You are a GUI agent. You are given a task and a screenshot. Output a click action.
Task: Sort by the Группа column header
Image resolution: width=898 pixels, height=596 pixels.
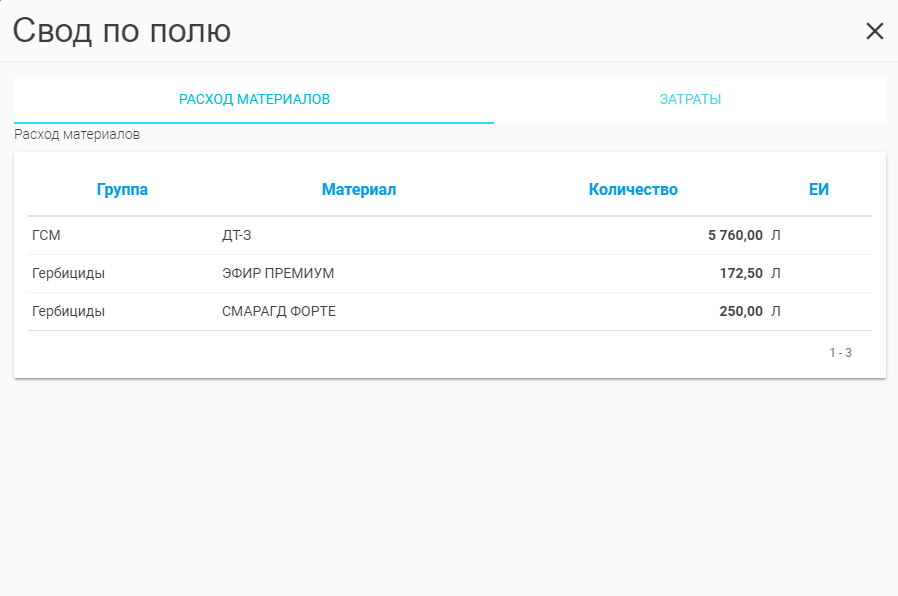coord(122,190)
